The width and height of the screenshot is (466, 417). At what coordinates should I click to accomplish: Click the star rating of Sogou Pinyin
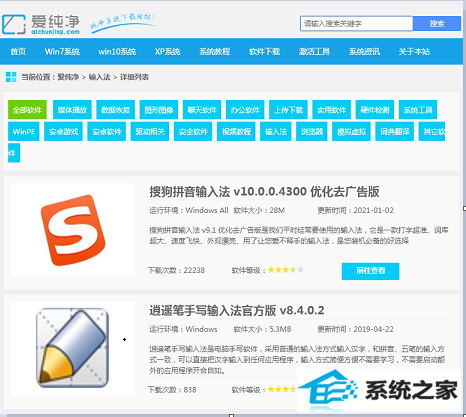[x=286, y=270]
